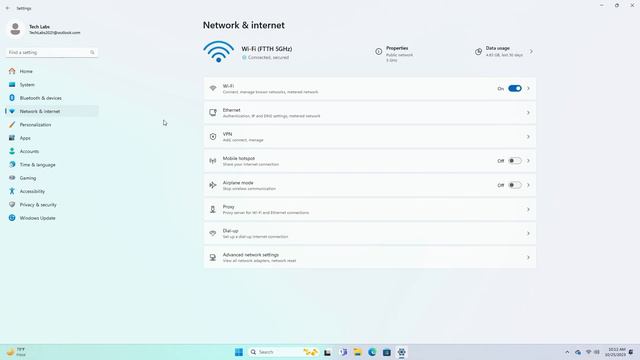Screen dimensions: 640x360
Task: Click the Data usage chevron arrow
Action: click(x=531, y=51)
